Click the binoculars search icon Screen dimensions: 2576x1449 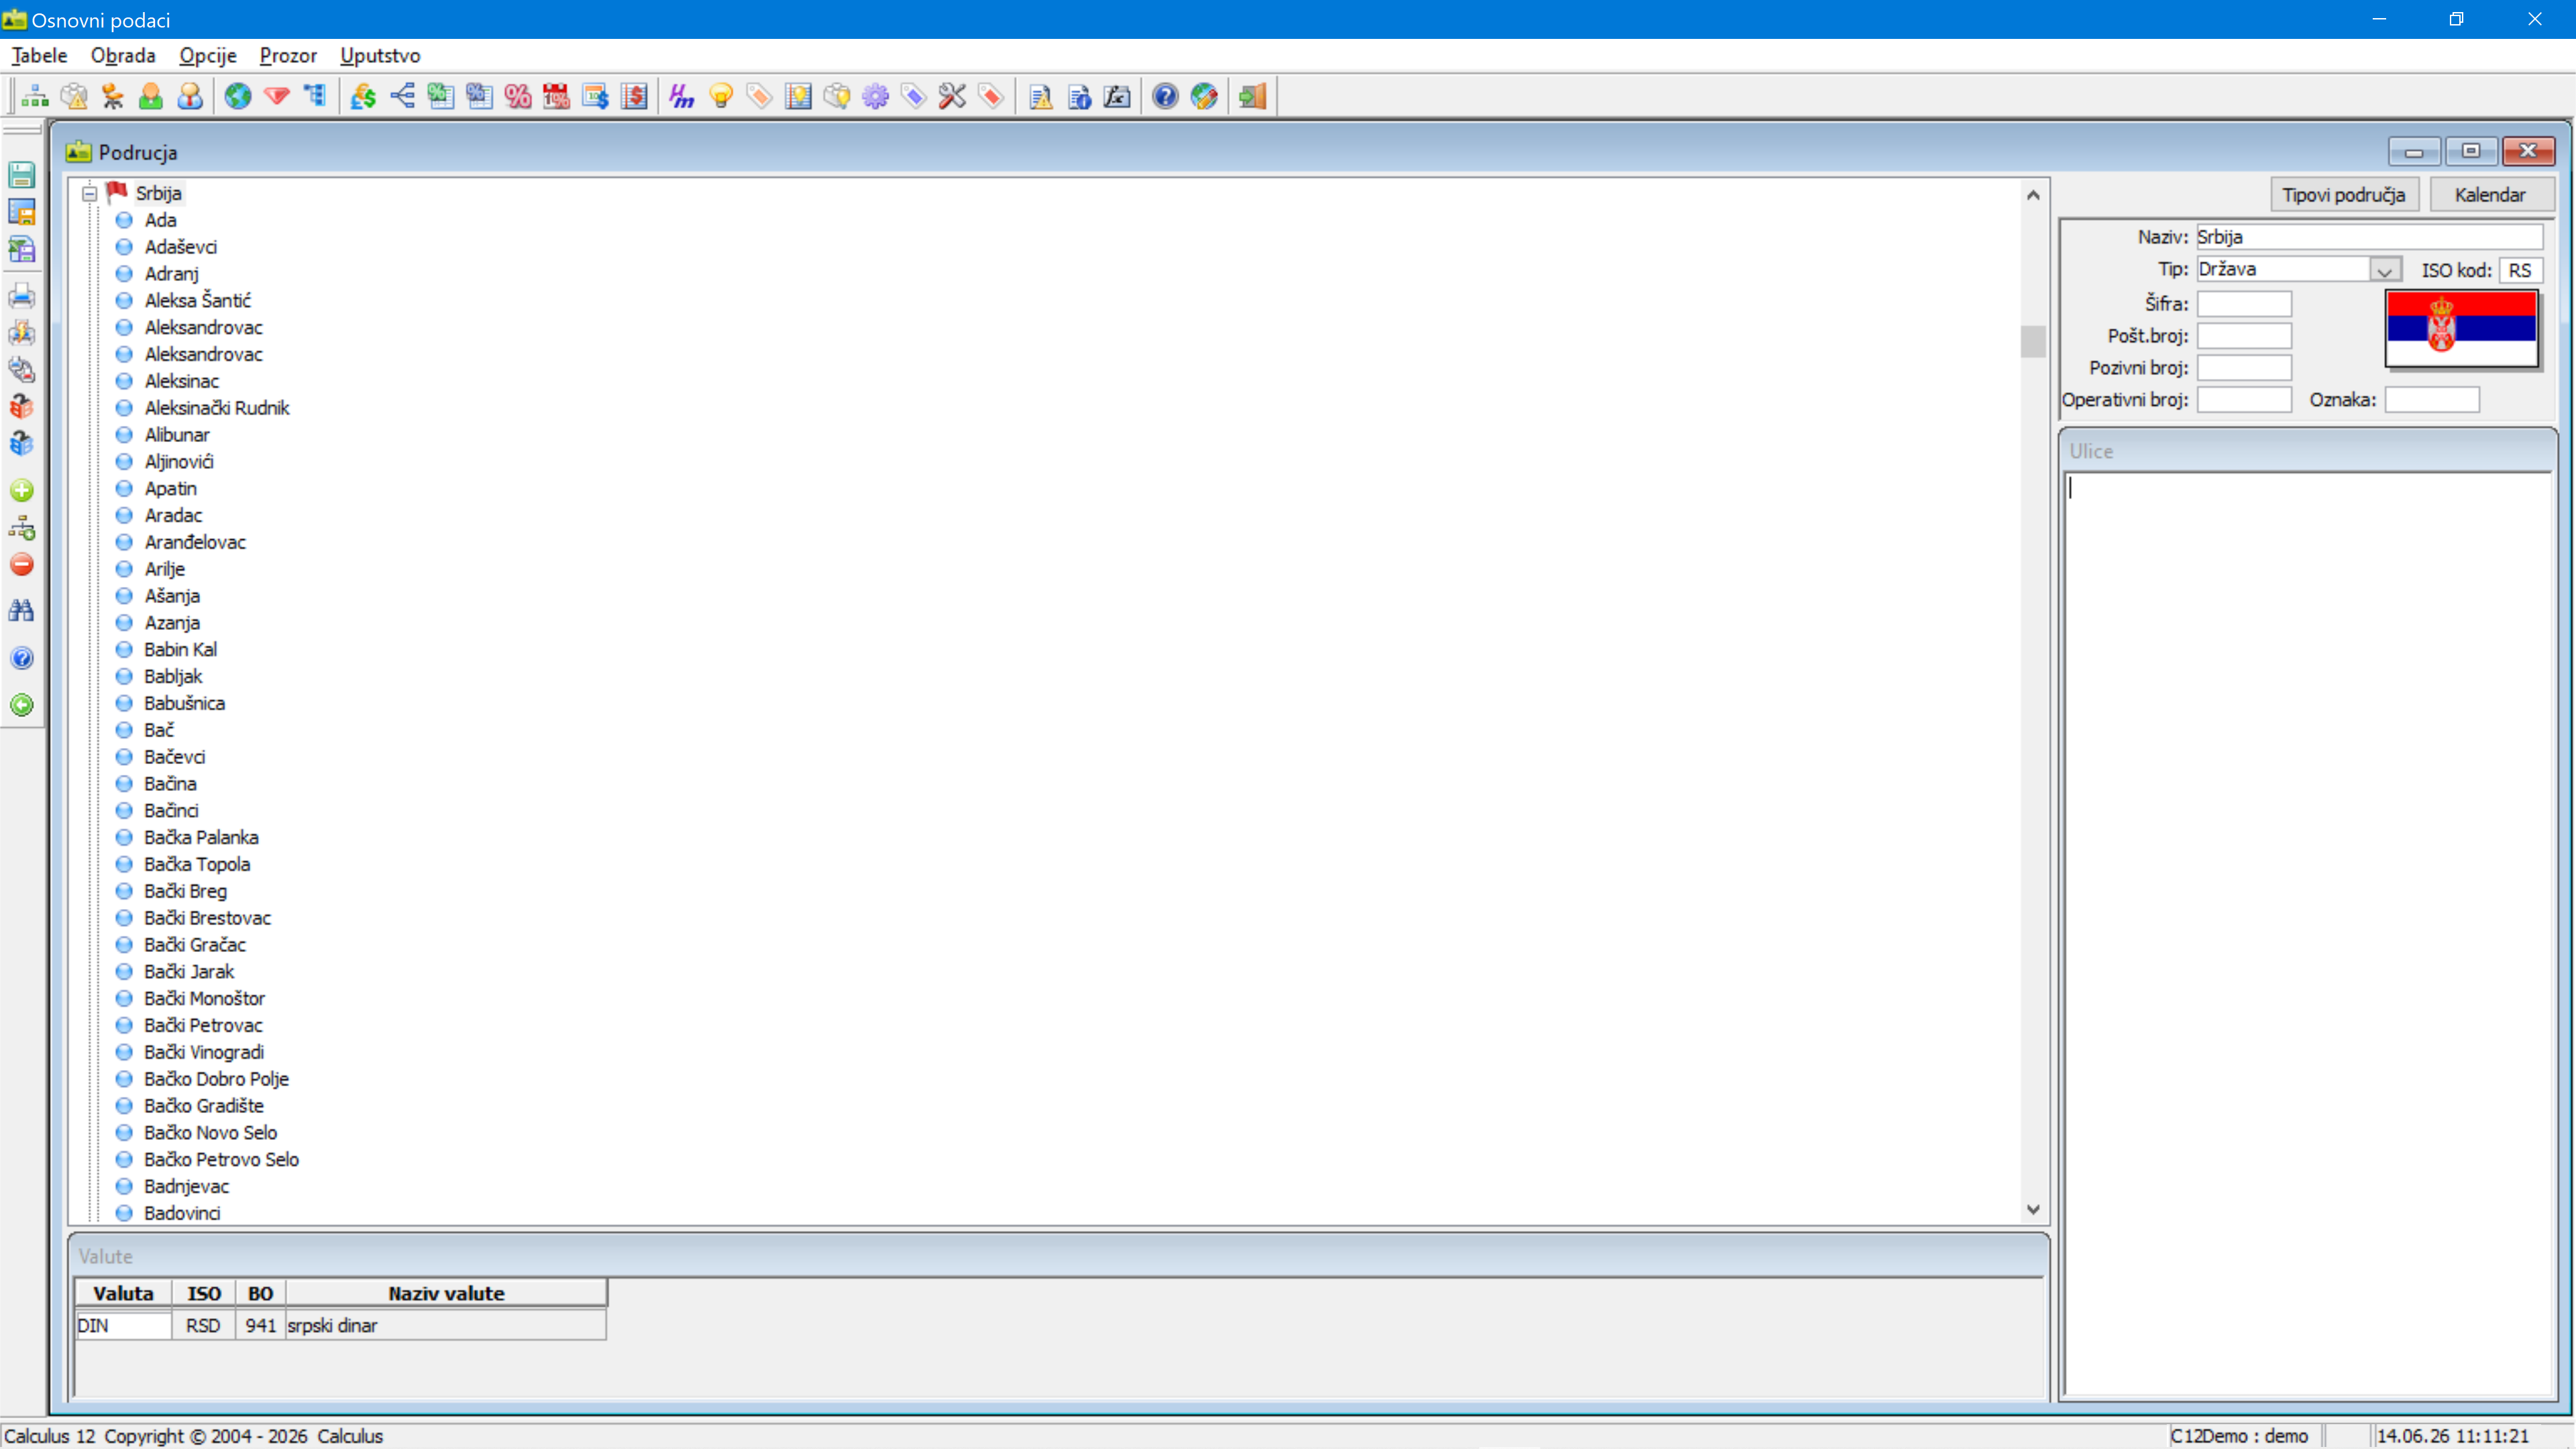[22, 610]
